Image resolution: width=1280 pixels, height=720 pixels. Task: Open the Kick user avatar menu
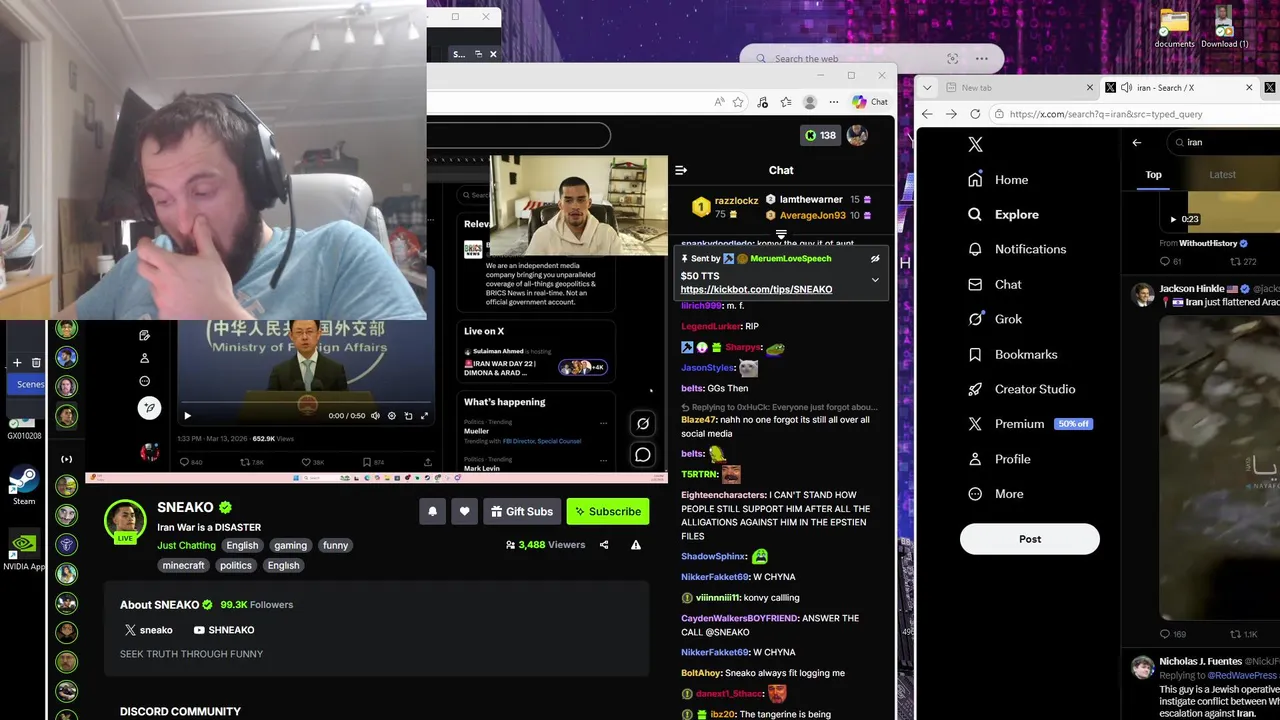(x=857, y=135)
